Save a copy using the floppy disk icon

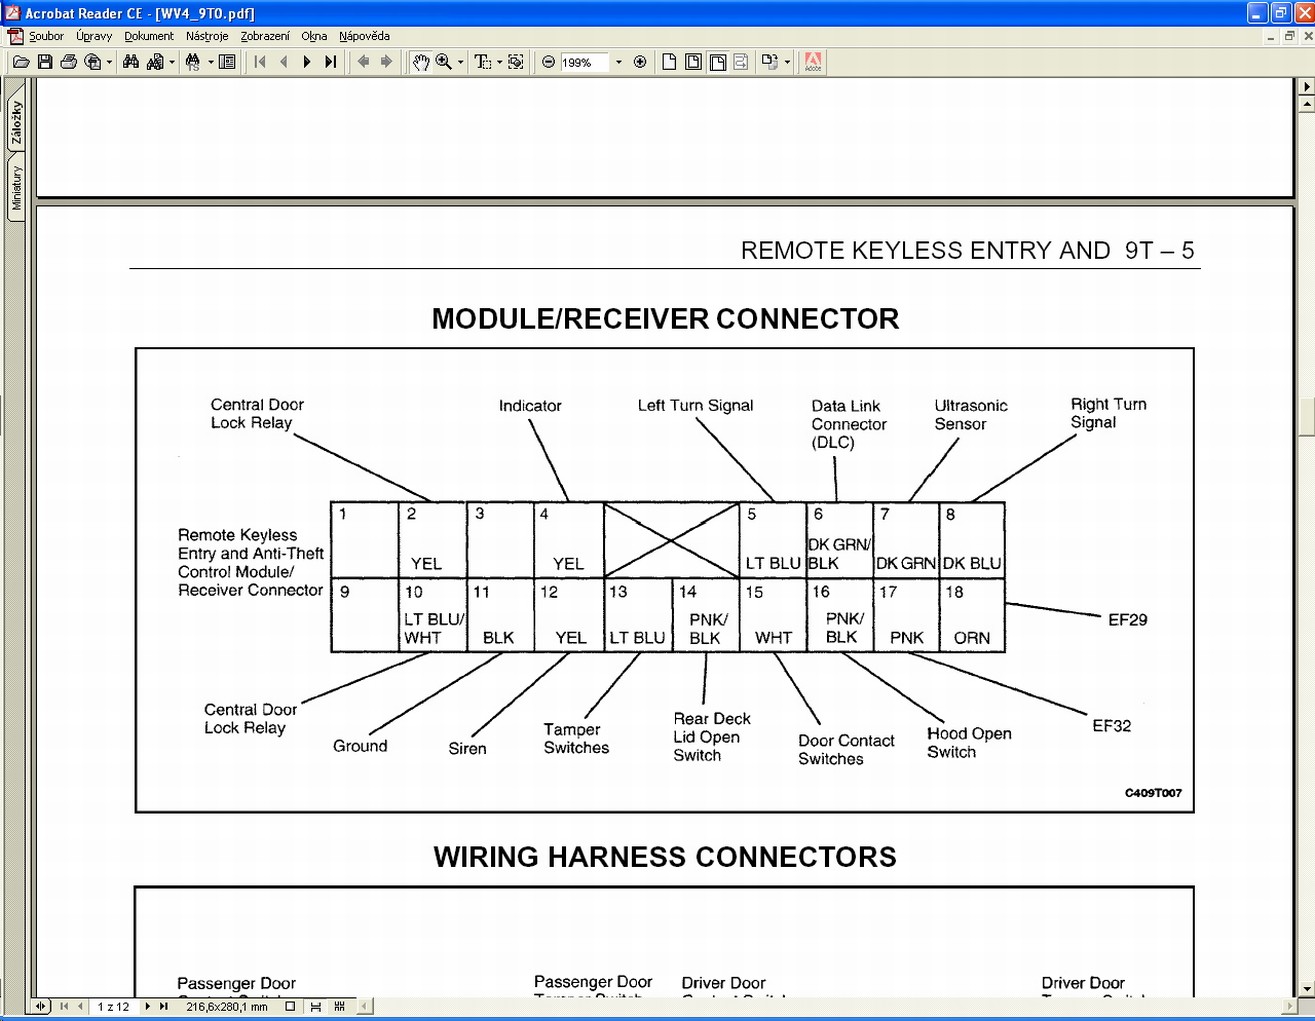pos(45,62)
